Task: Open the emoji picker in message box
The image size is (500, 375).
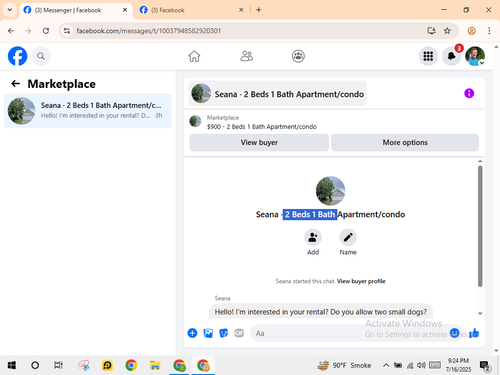Action: pyautogui.click(x=455, y=333)
